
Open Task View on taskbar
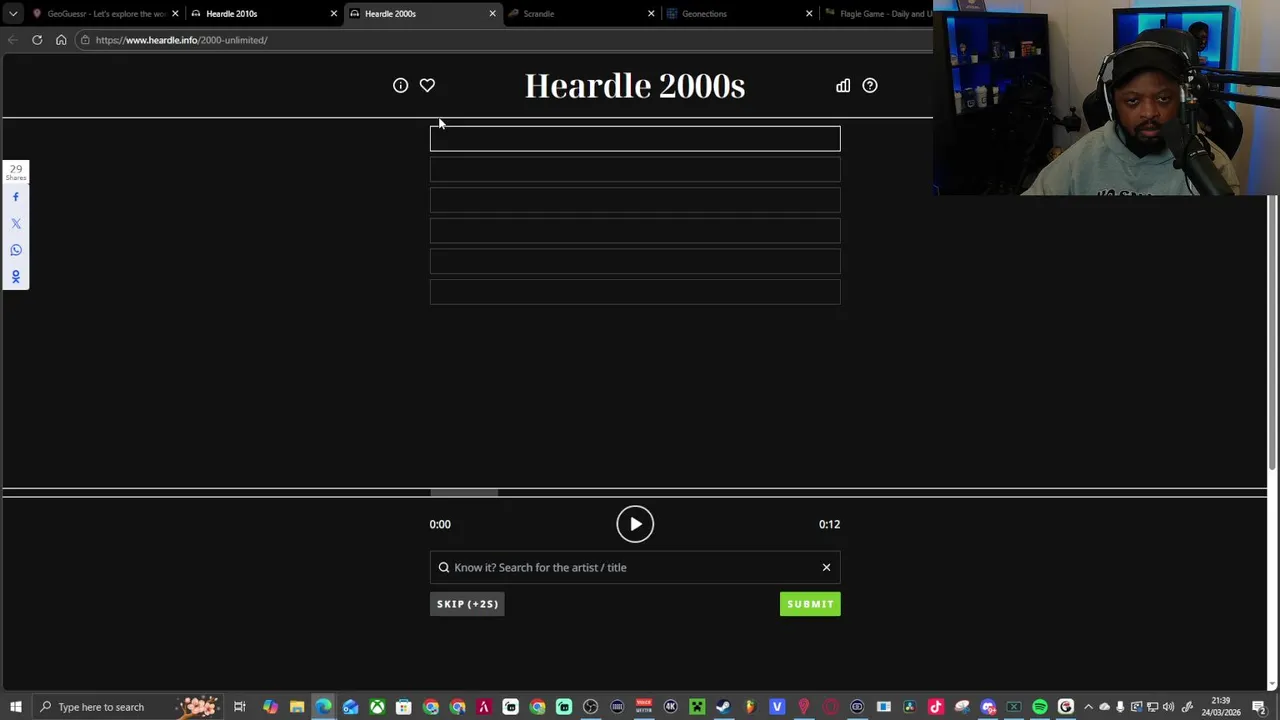240,707
